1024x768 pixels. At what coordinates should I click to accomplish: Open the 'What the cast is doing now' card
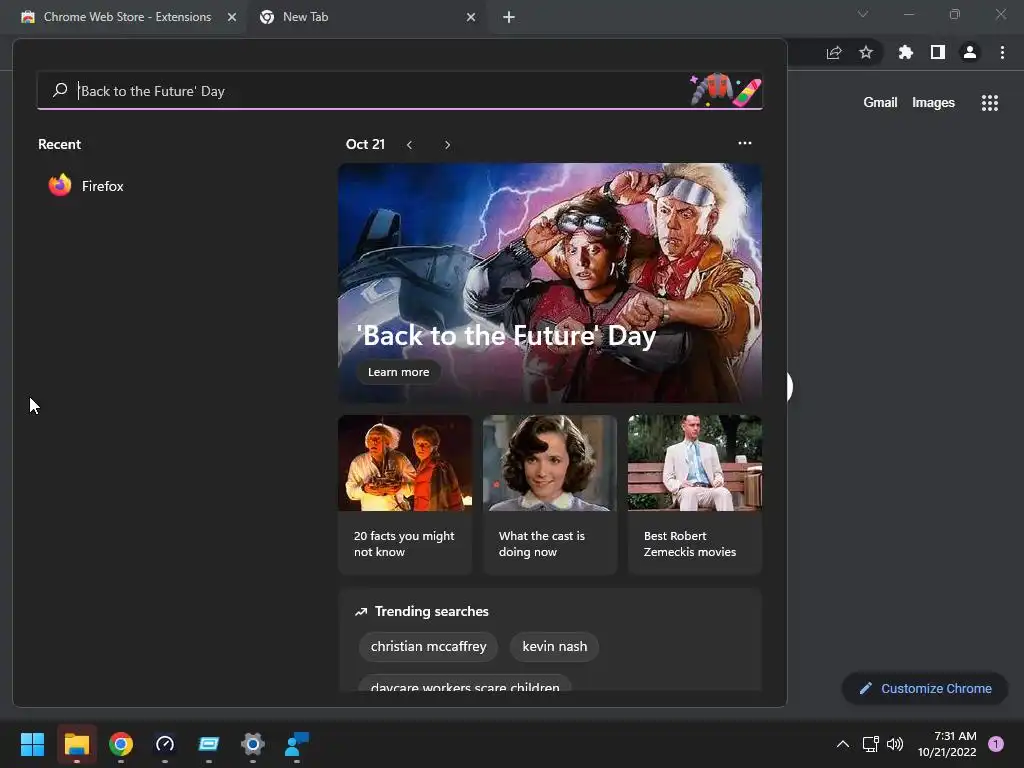(x=550, y=494)
